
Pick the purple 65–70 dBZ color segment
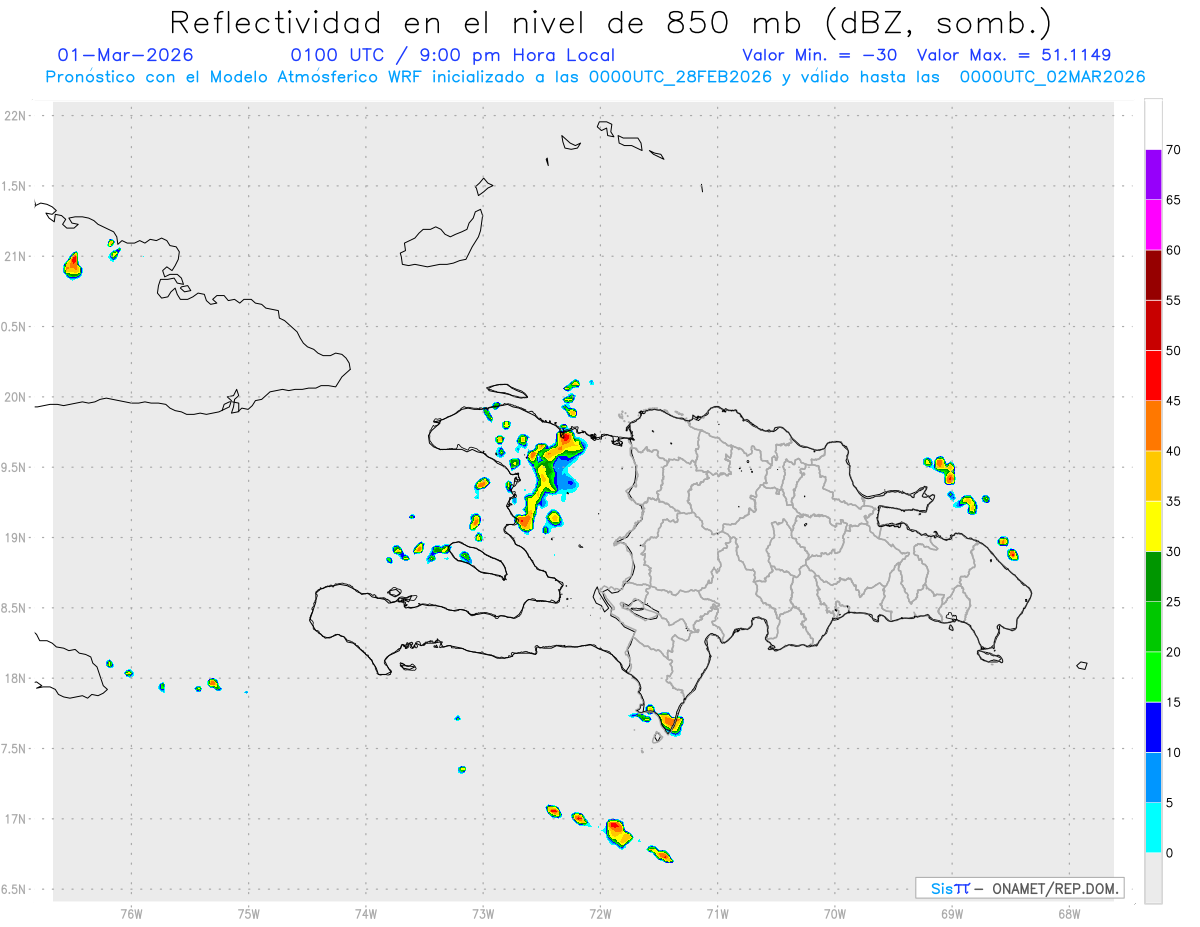(x=1153, y=174)
